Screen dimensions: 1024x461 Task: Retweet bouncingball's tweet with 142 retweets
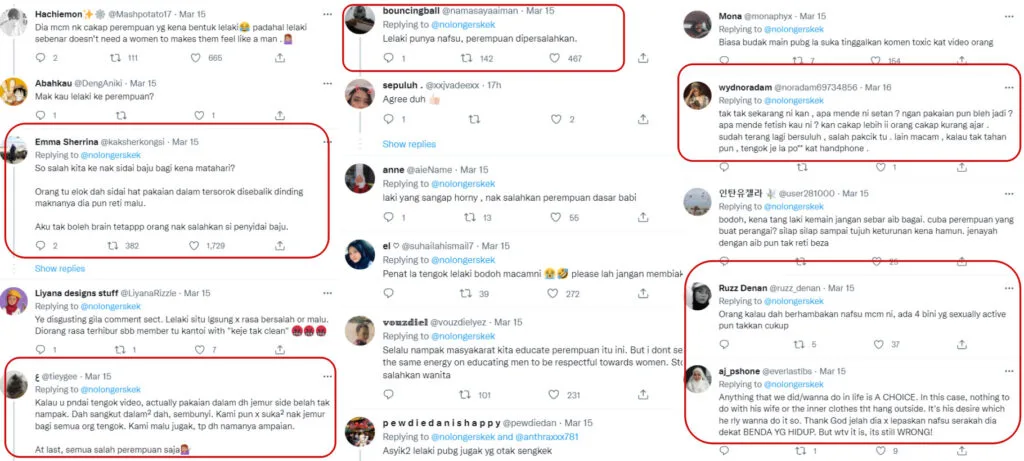click(x=465, y=60)
